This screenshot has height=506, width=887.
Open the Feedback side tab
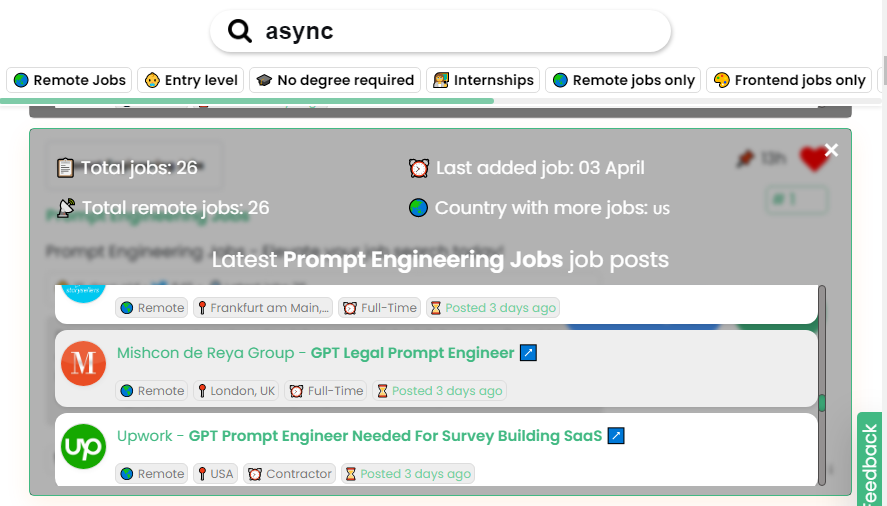click(870, 460)
